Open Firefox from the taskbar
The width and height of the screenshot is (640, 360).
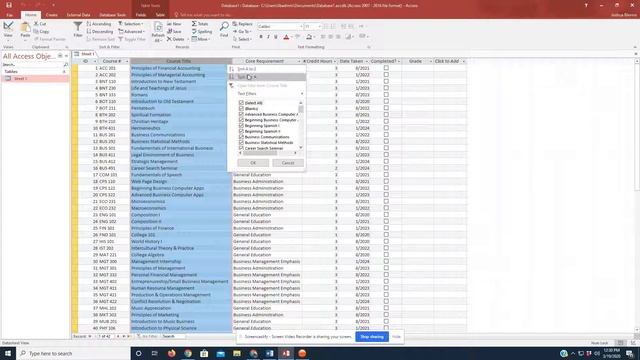pyautogui.click(x=171, y=353)
